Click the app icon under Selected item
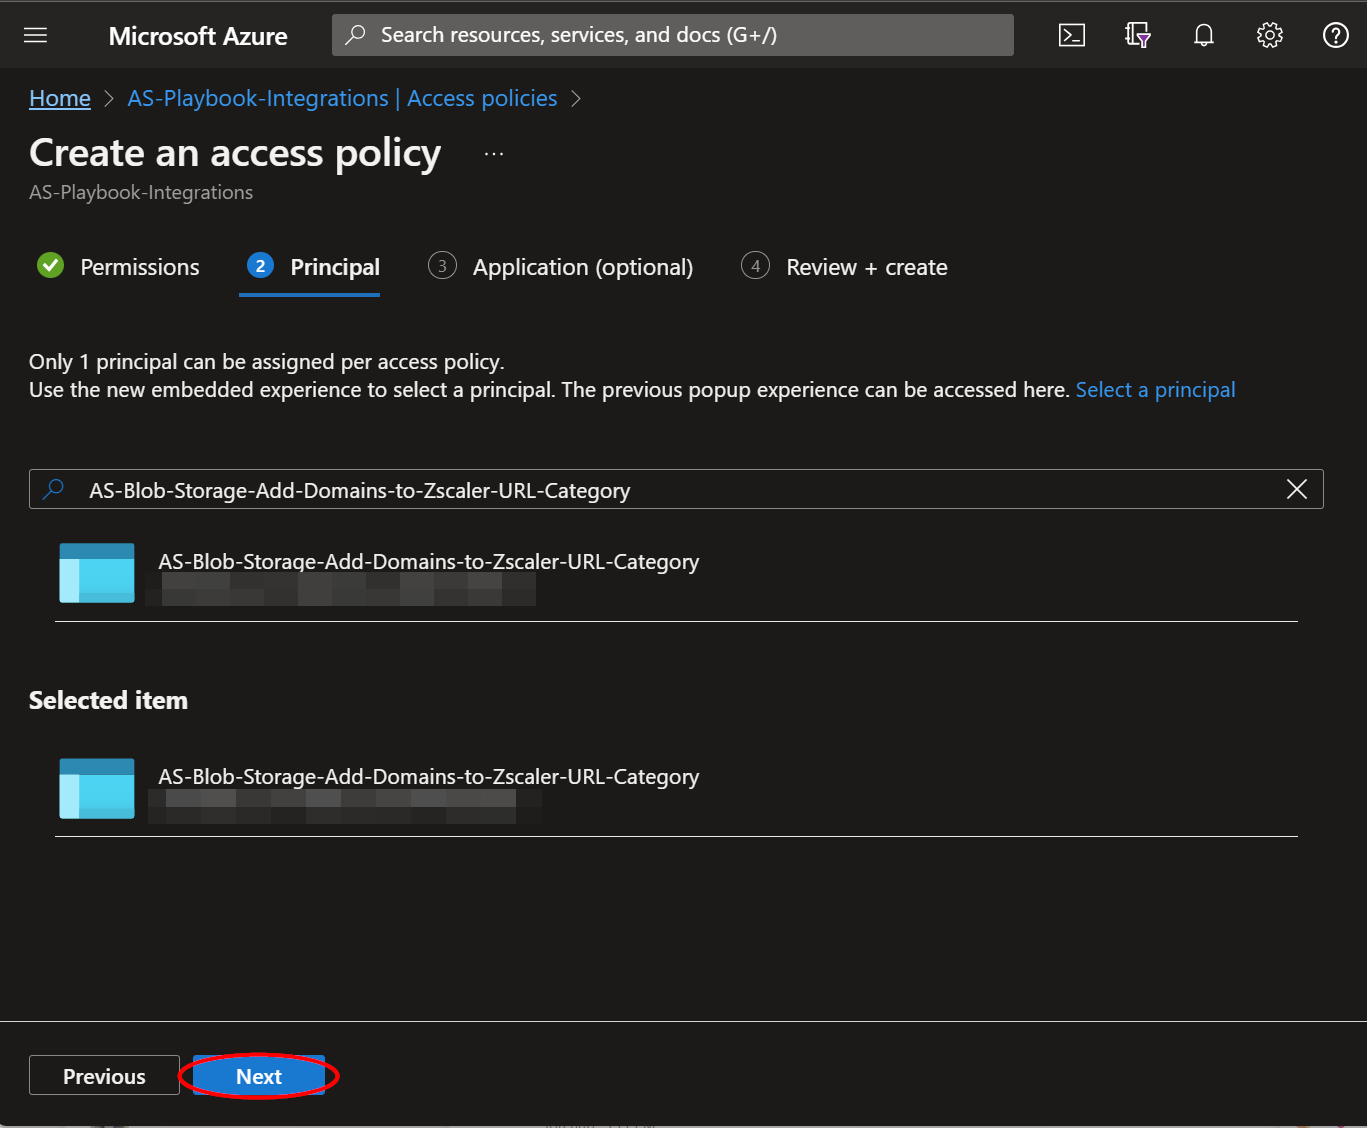Viewport: 1367px width, 1128px height. coord(97,788)
